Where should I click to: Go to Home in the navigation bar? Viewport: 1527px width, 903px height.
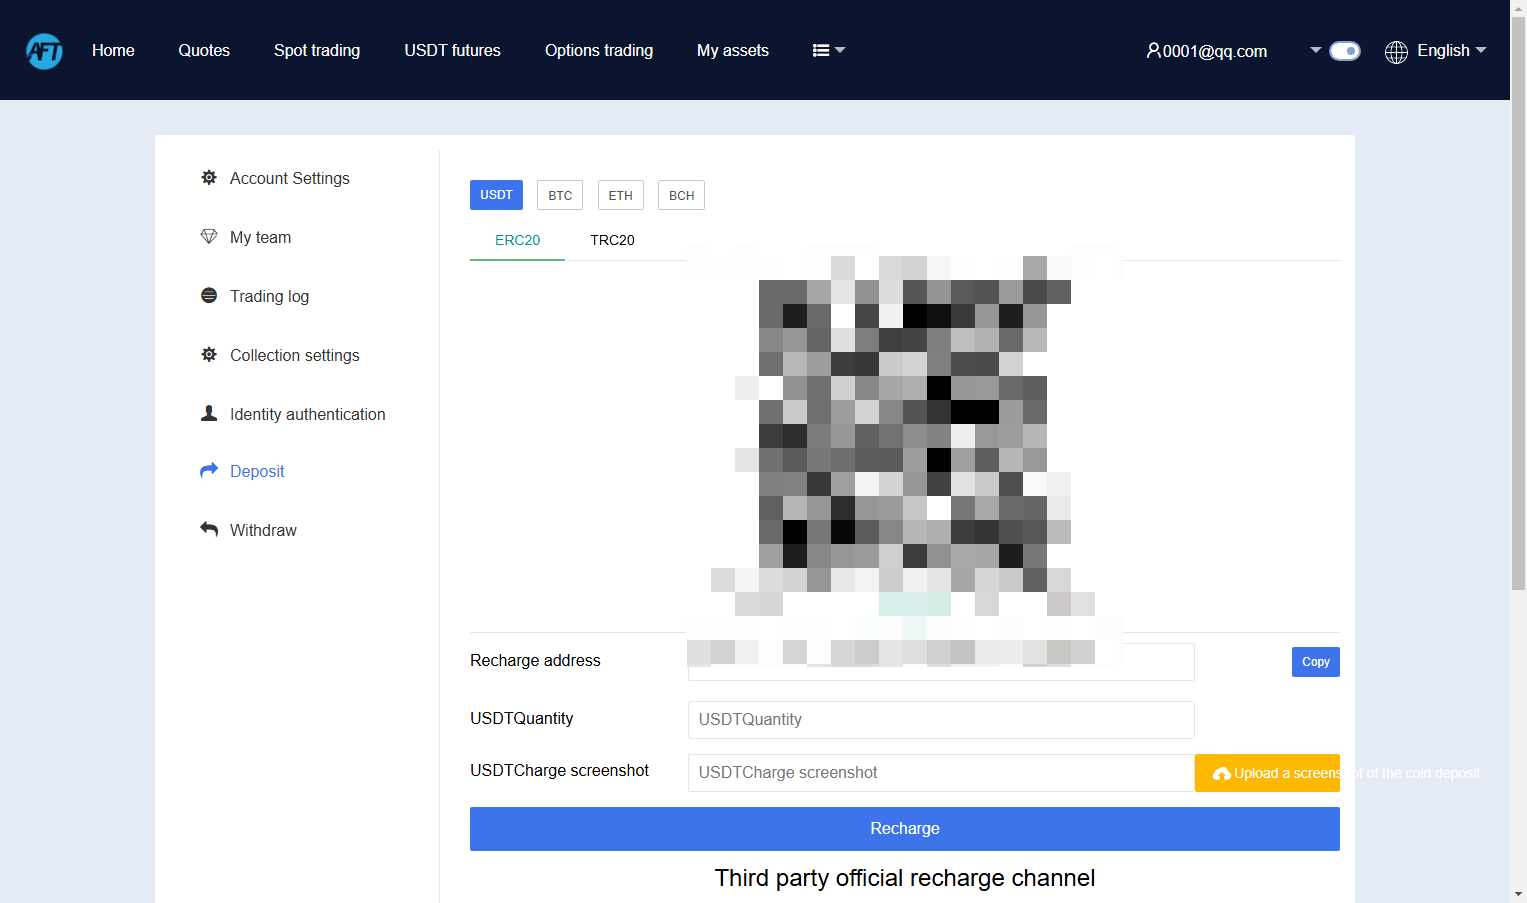(x=113, y=50)
